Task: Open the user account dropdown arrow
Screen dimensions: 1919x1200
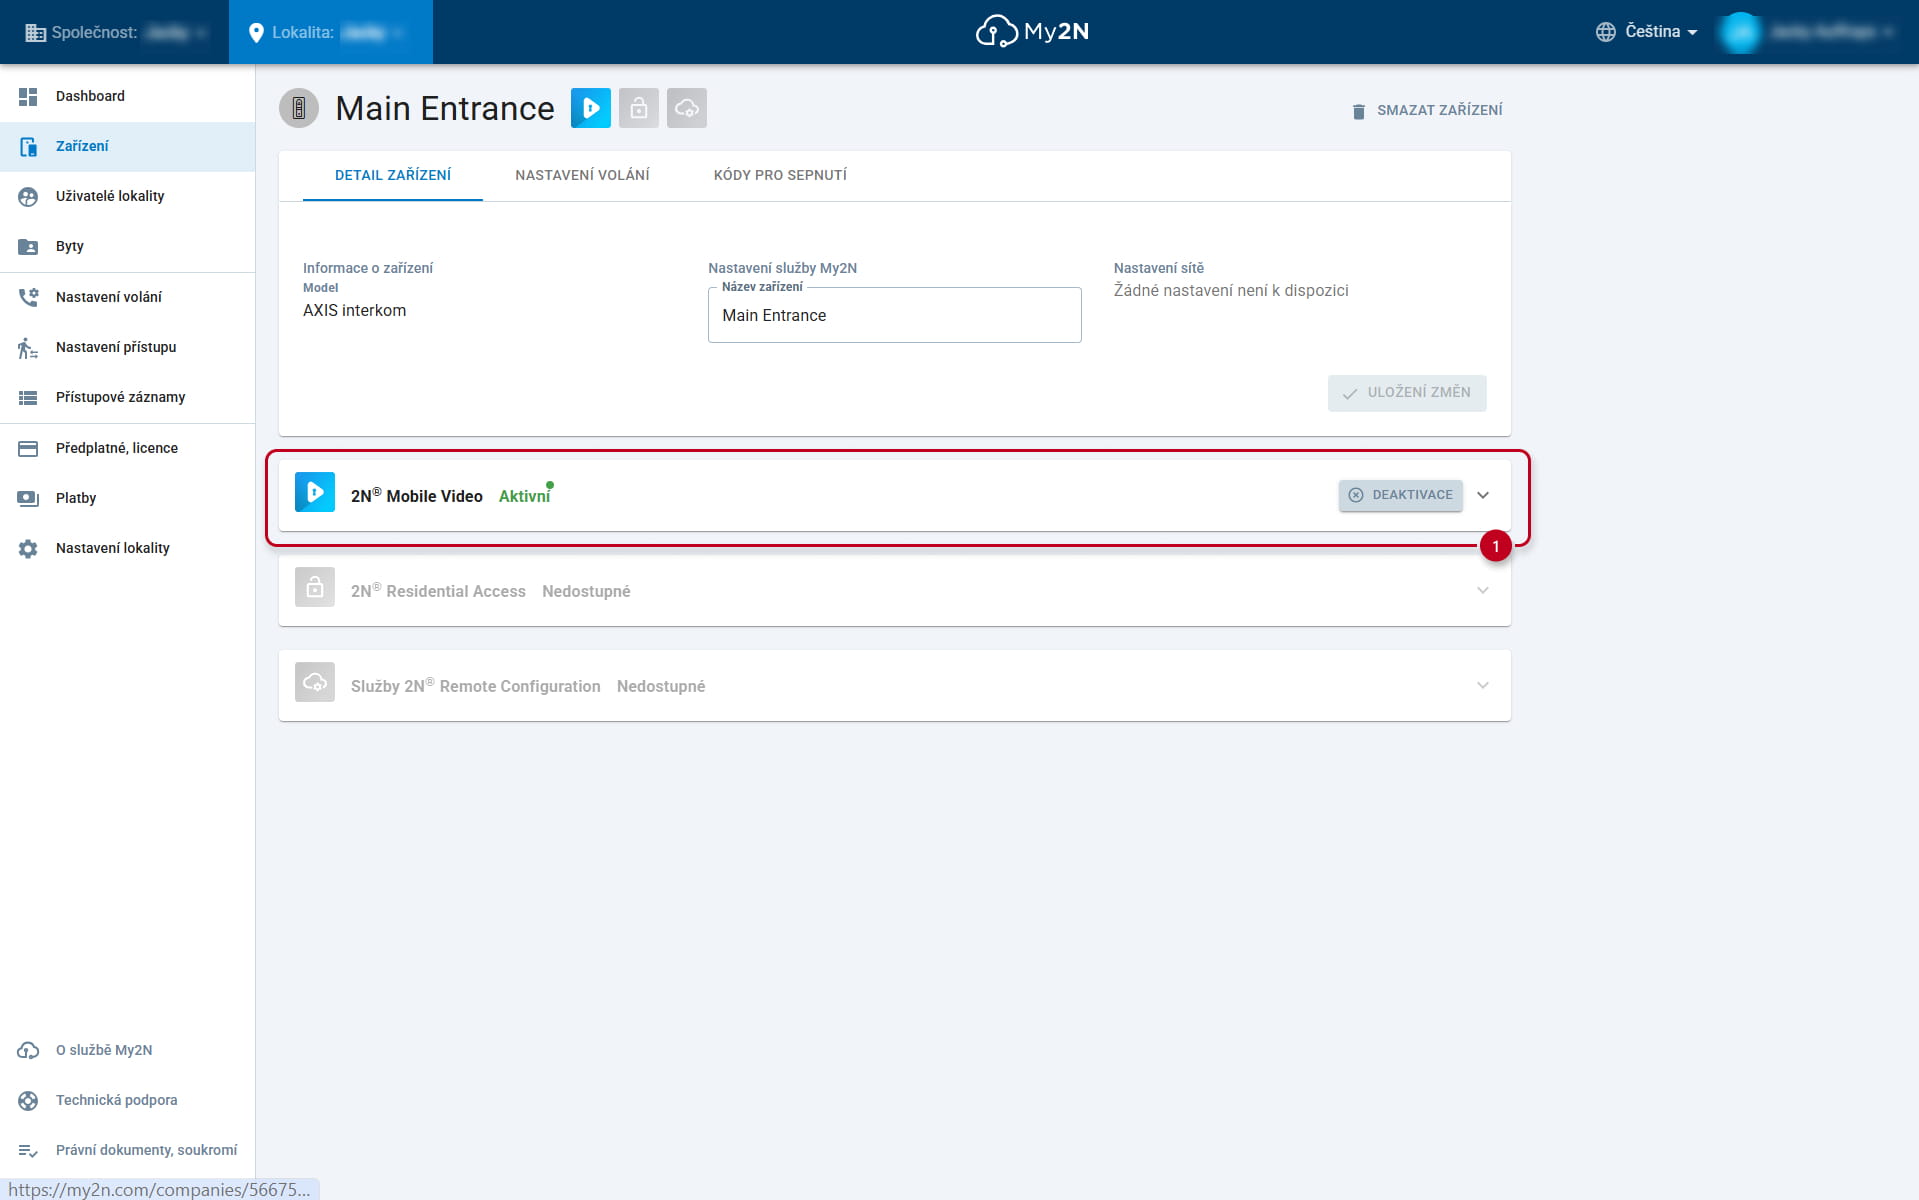Action: point(1889,32)
